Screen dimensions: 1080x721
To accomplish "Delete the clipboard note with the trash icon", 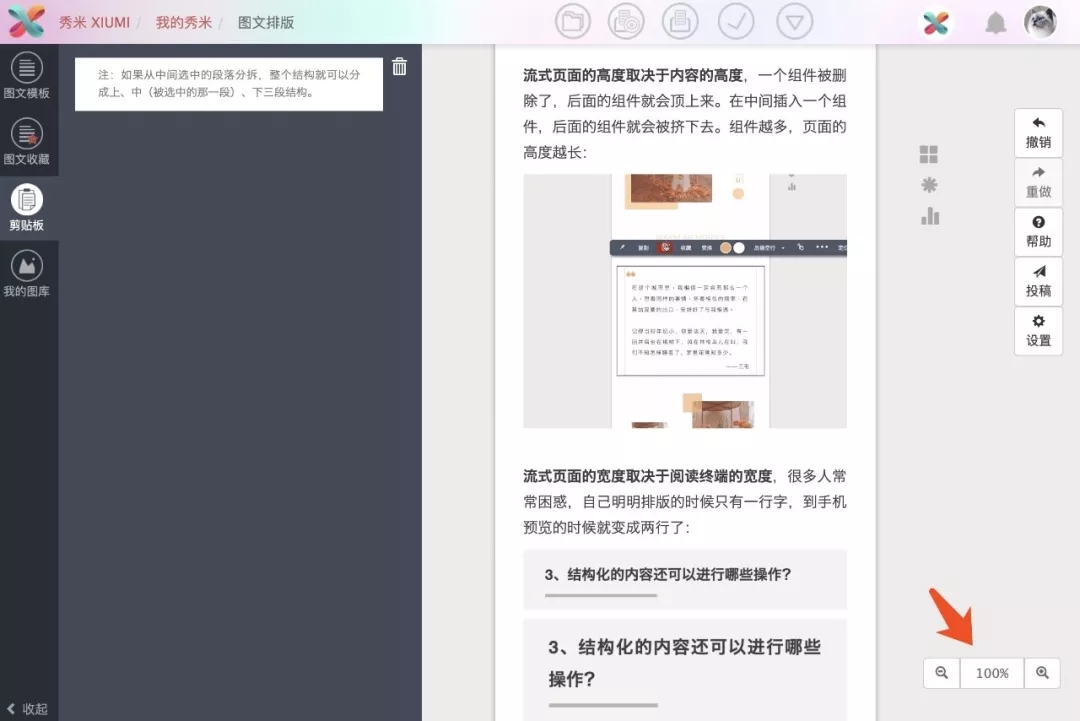I will pos(399,65).
